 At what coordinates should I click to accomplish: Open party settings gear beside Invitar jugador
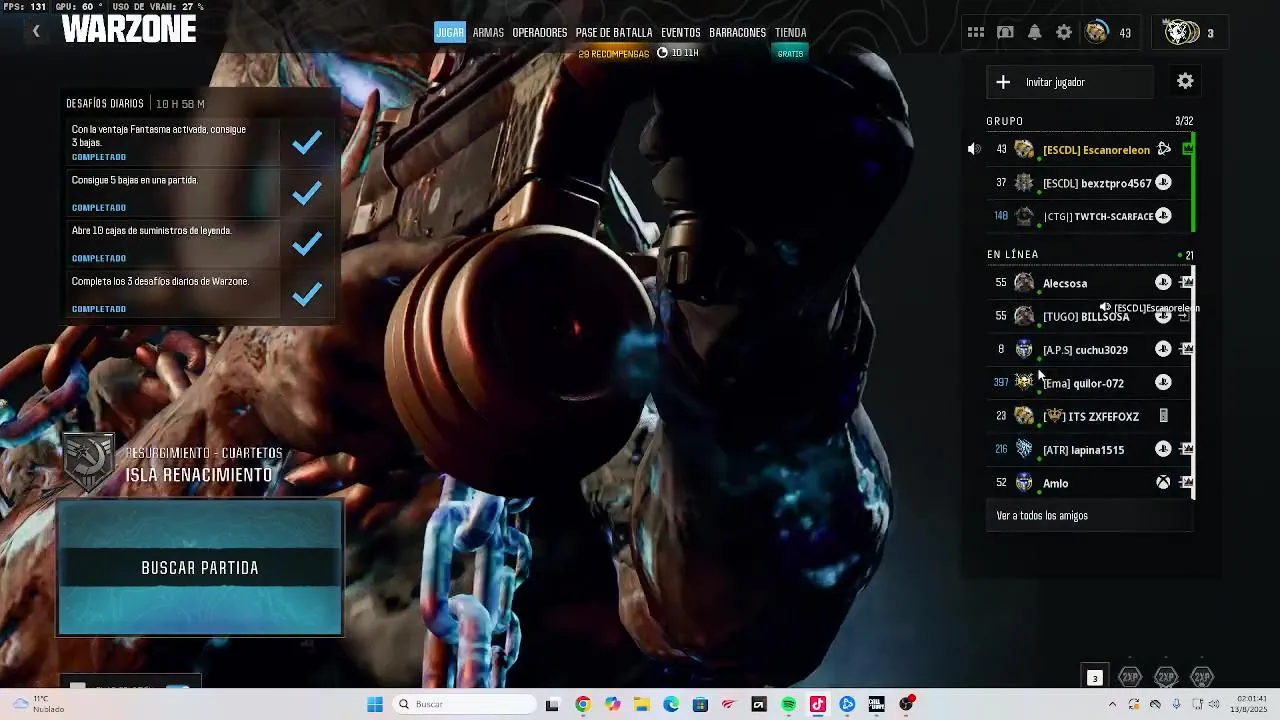pos(1185,82)
